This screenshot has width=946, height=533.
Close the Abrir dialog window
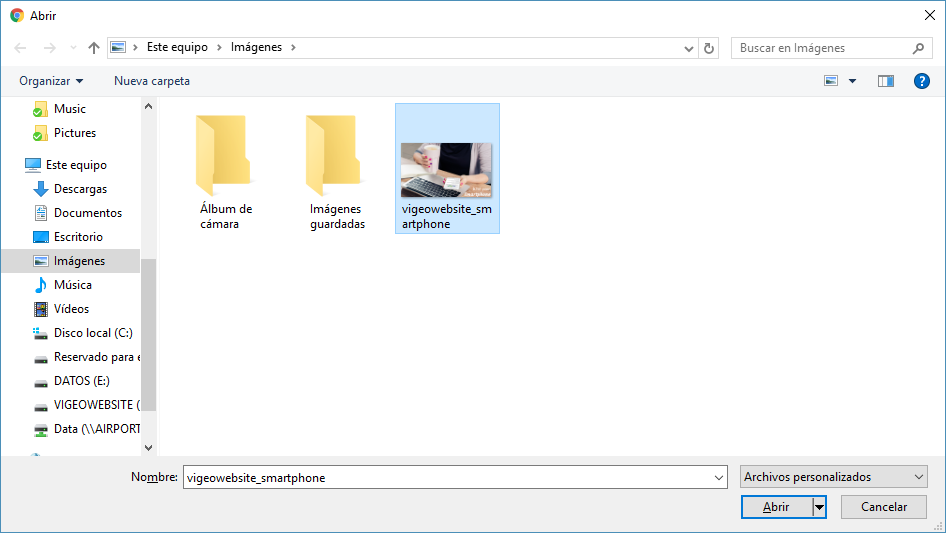coord(930,15)
